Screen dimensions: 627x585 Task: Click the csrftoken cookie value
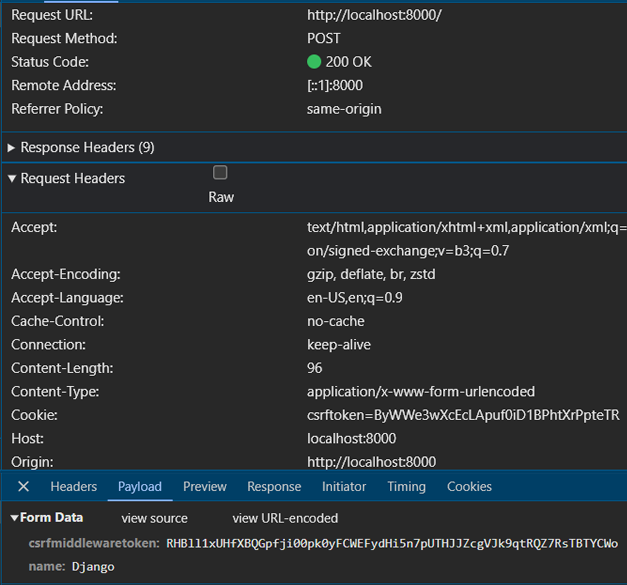tap(463, 415)
